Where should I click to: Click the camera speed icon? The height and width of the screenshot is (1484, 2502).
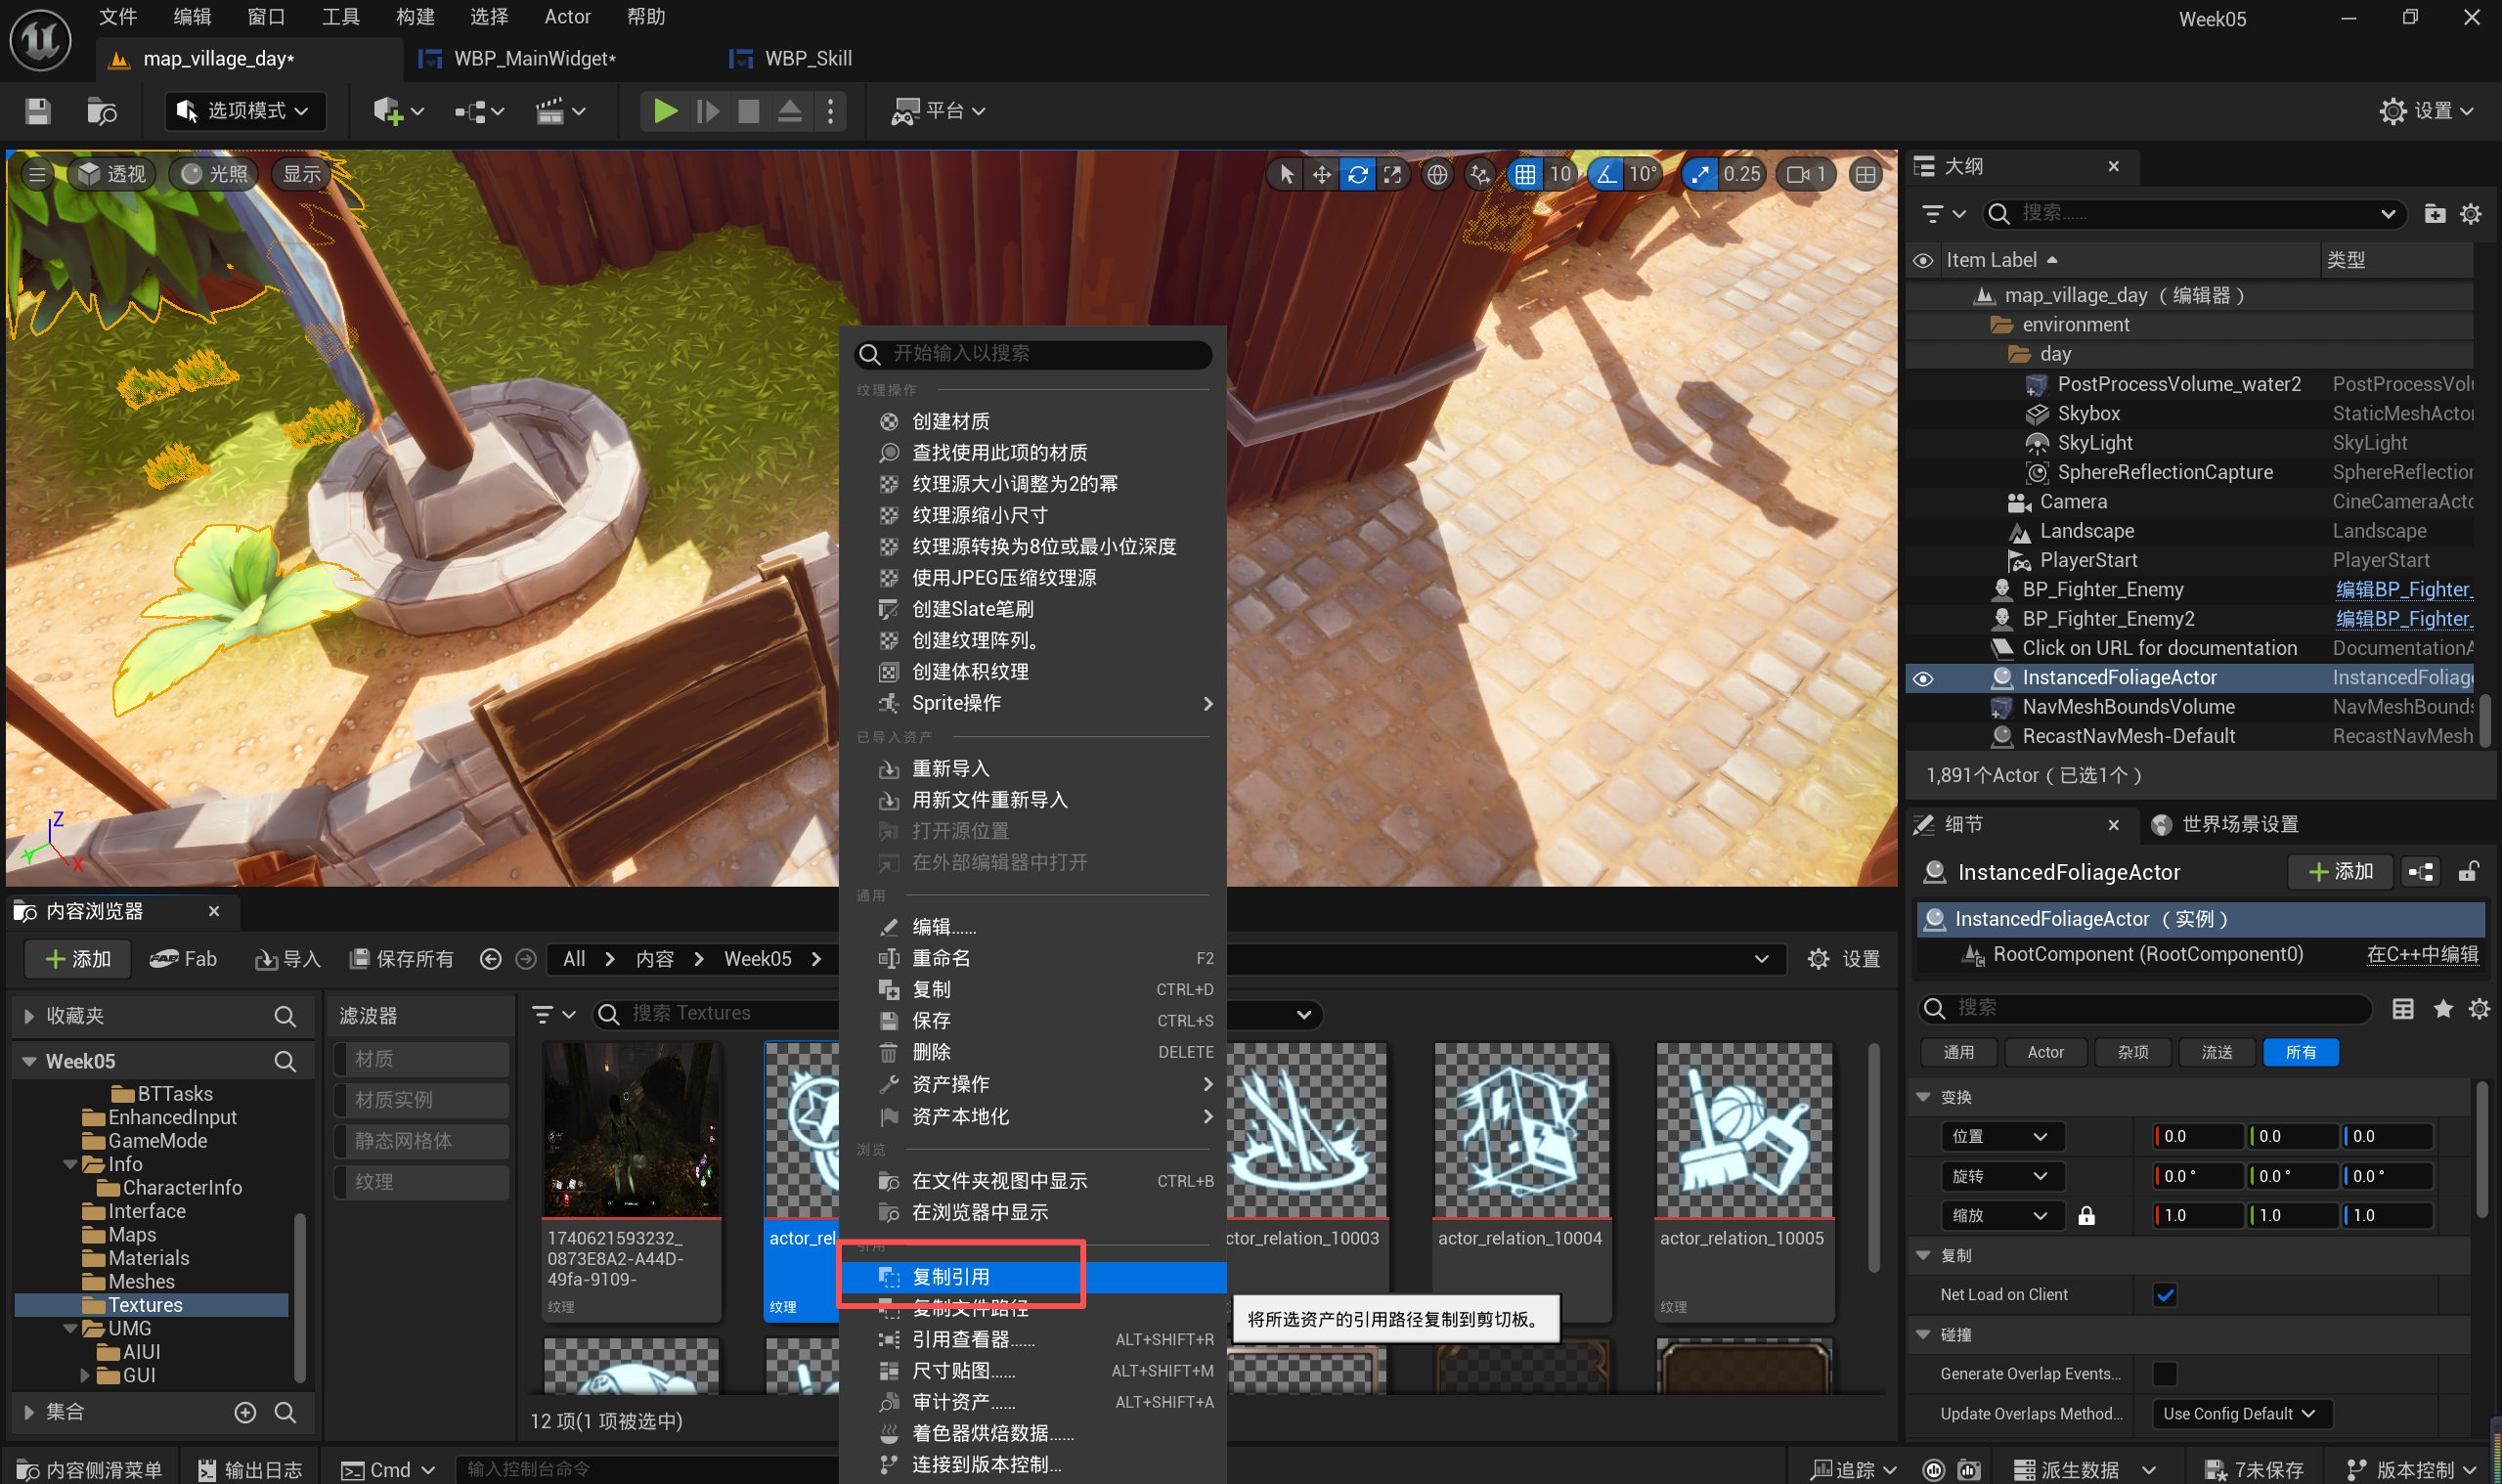coord(1798,175)
